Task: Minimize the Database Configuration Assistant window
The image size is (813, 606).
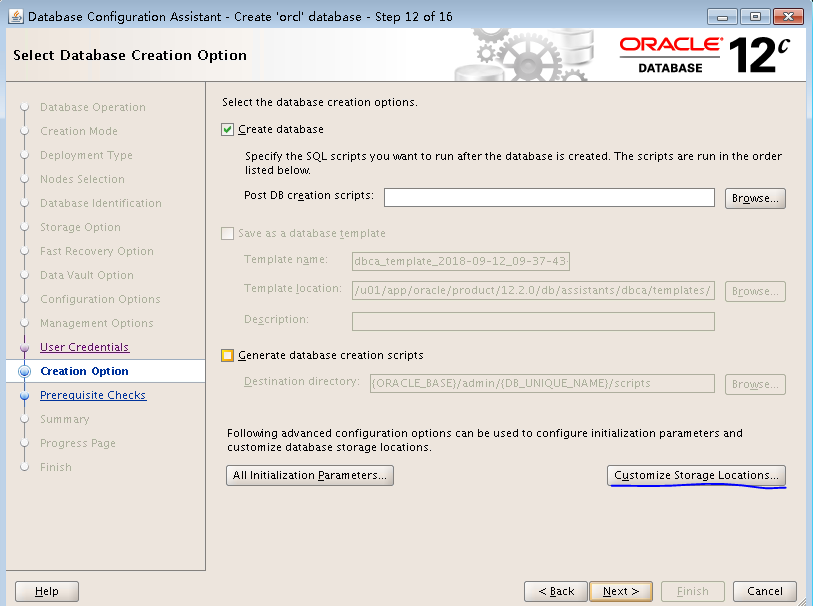Action: pyautogui.click(x=722, y=17)
